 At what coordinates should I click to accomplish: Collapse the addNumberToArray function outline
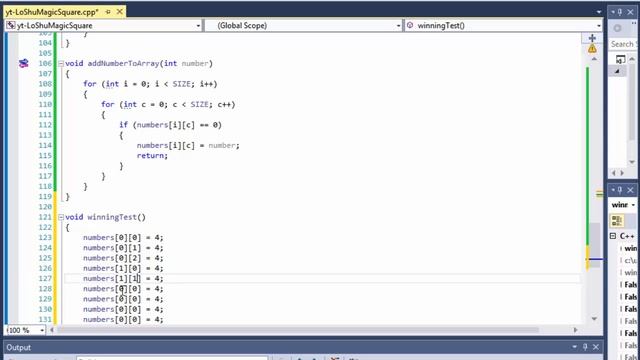point(61,64)
